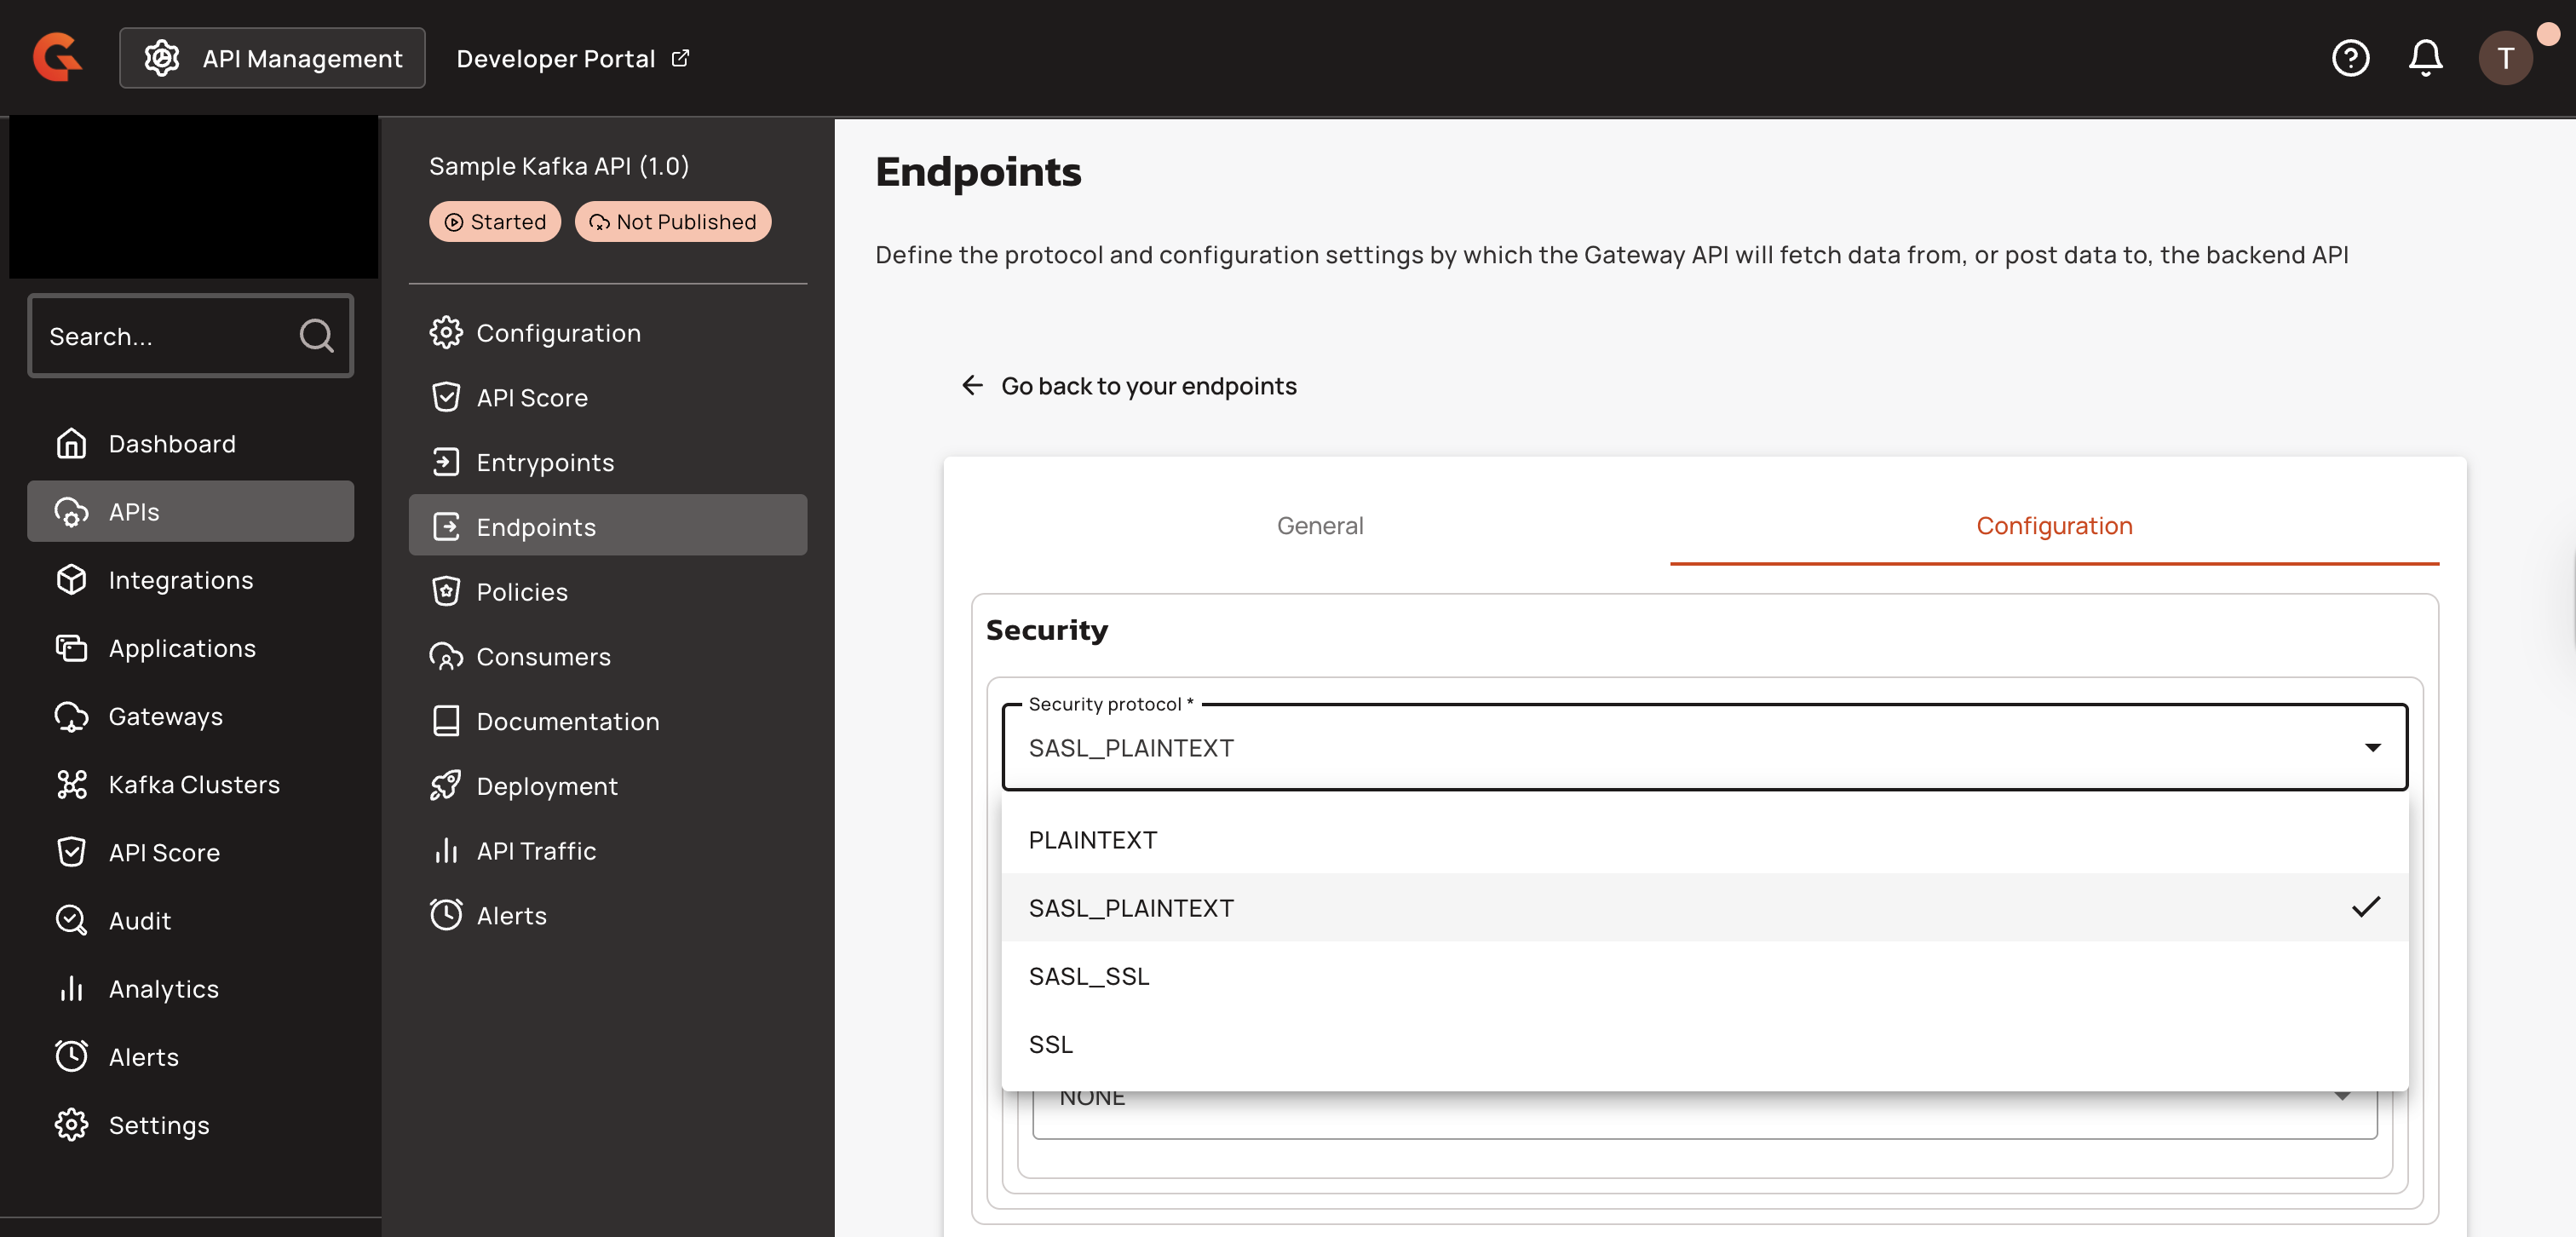The image size is (2576, 1237).
Task: Click the help question mark icon
Action: point(2350,58)
